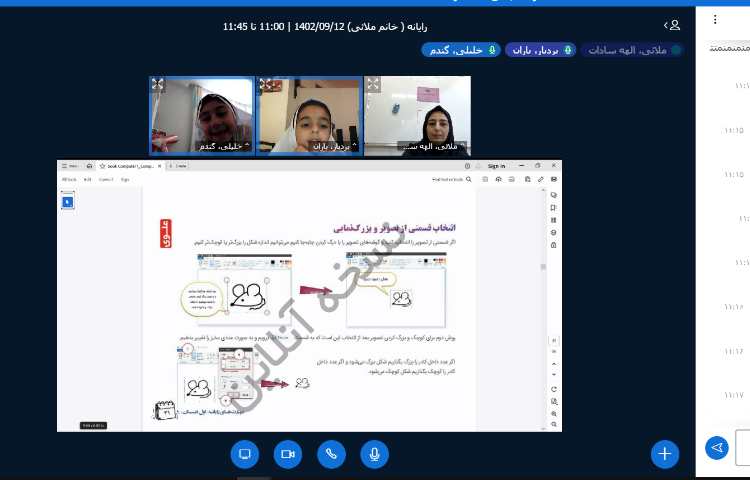Open the Menu hamburger in the PDF reader
The image size is (750, 480).
[70, 166]
